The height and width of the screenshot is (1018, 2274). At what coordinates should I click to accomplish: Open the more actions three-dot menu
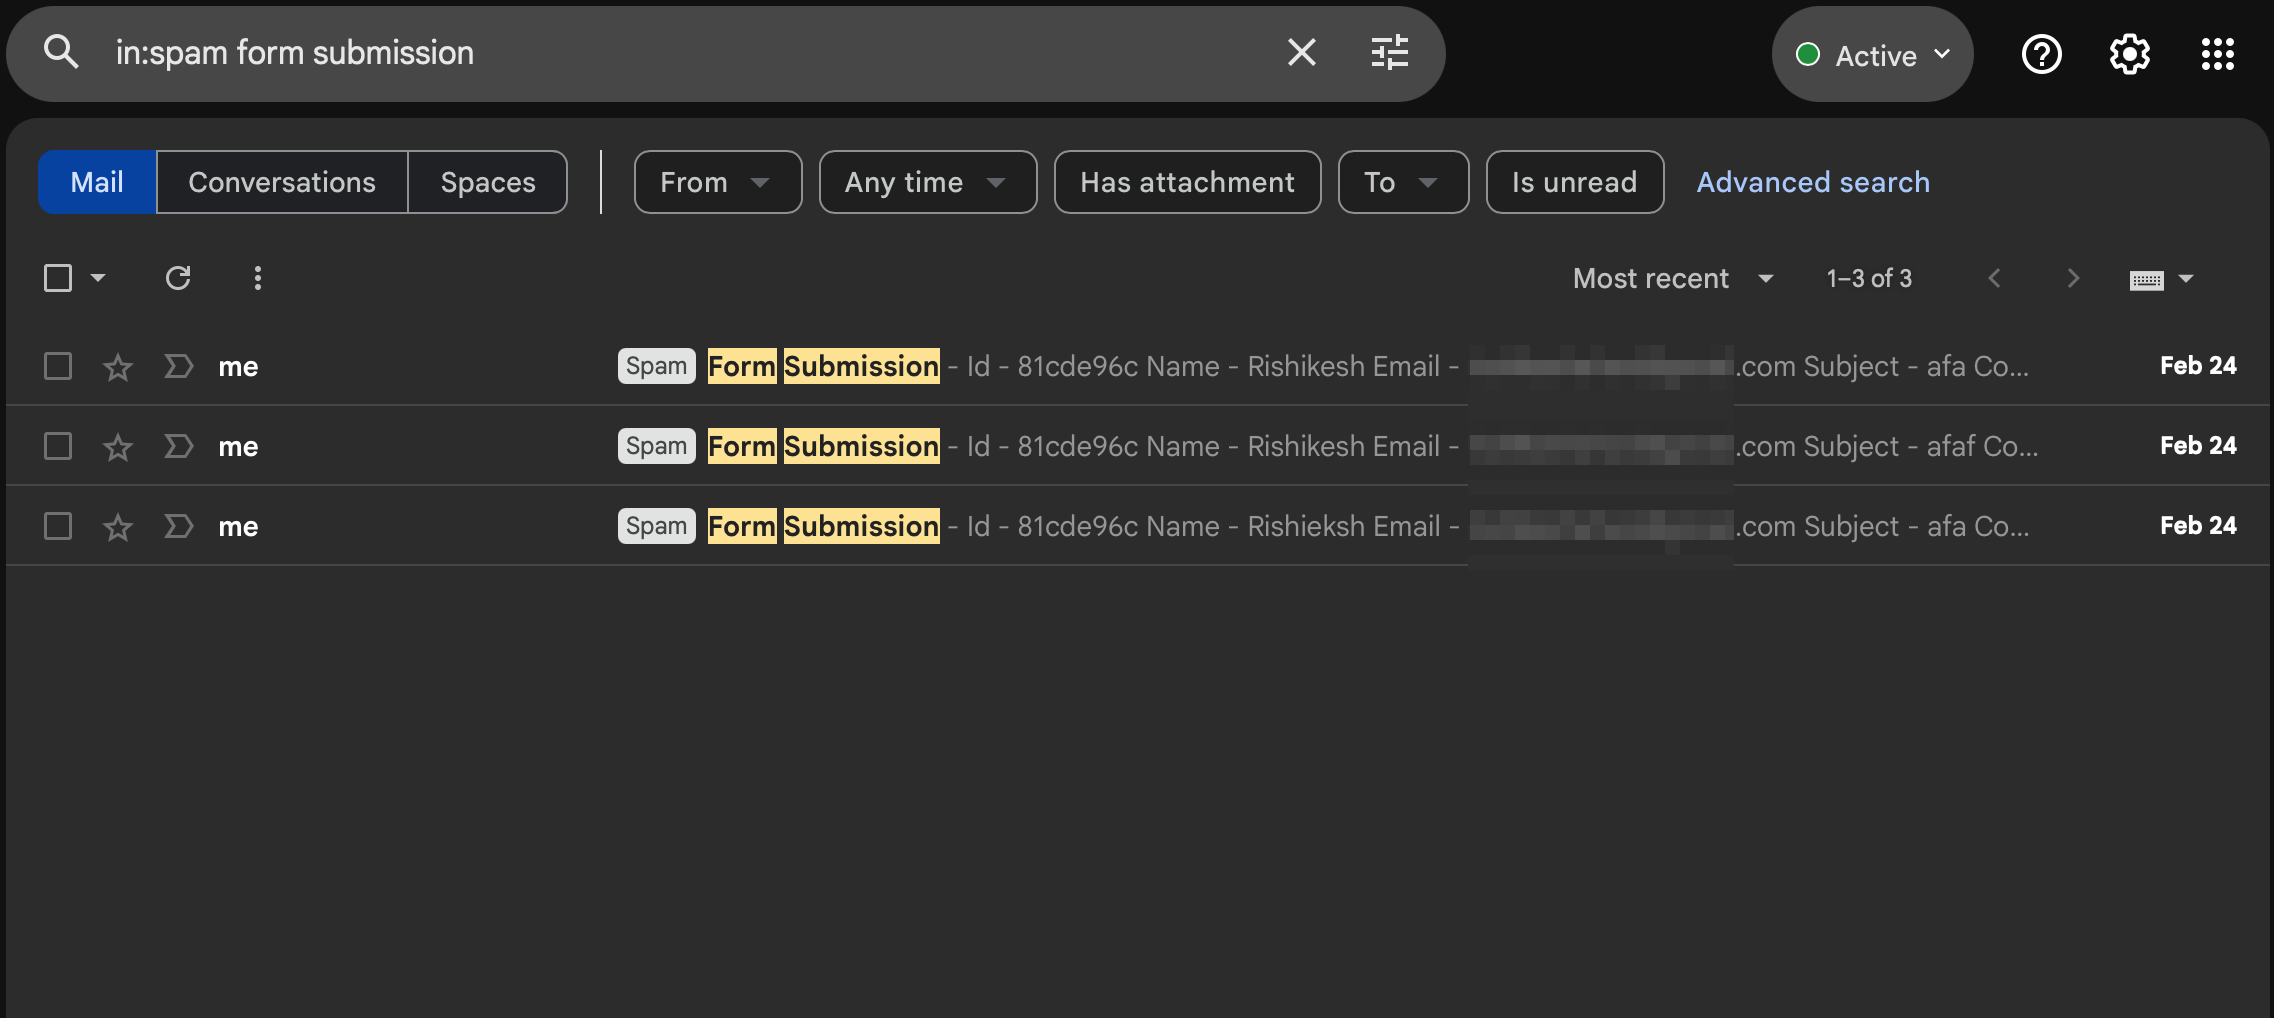[258, 278]
